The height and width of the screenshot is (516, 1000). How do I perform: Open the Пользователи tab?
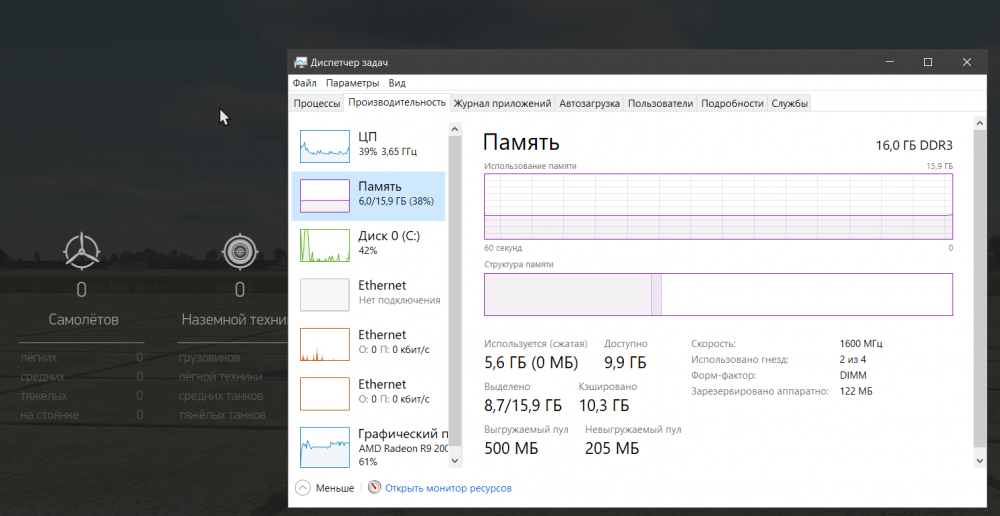tap(660, 103)
